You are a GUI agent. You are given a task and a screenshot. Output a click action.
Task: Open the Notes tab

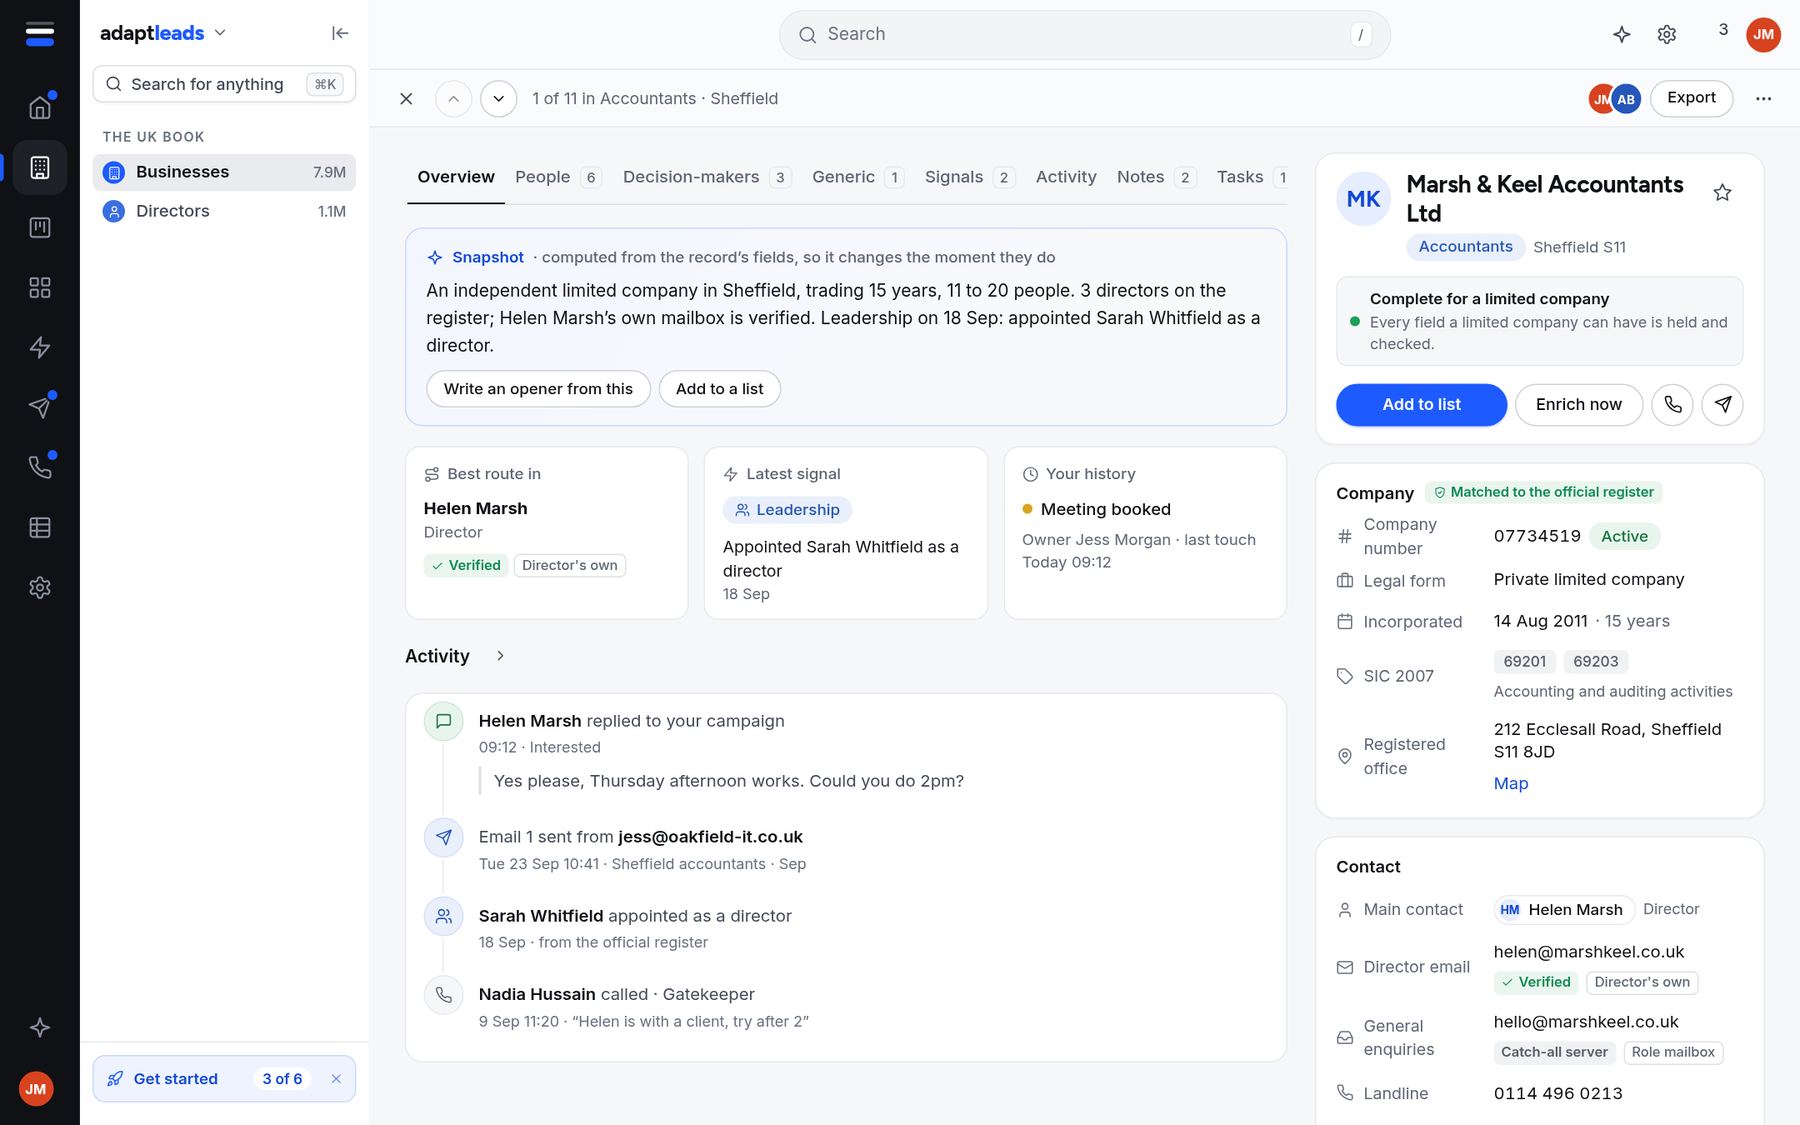pos(1155,177)
